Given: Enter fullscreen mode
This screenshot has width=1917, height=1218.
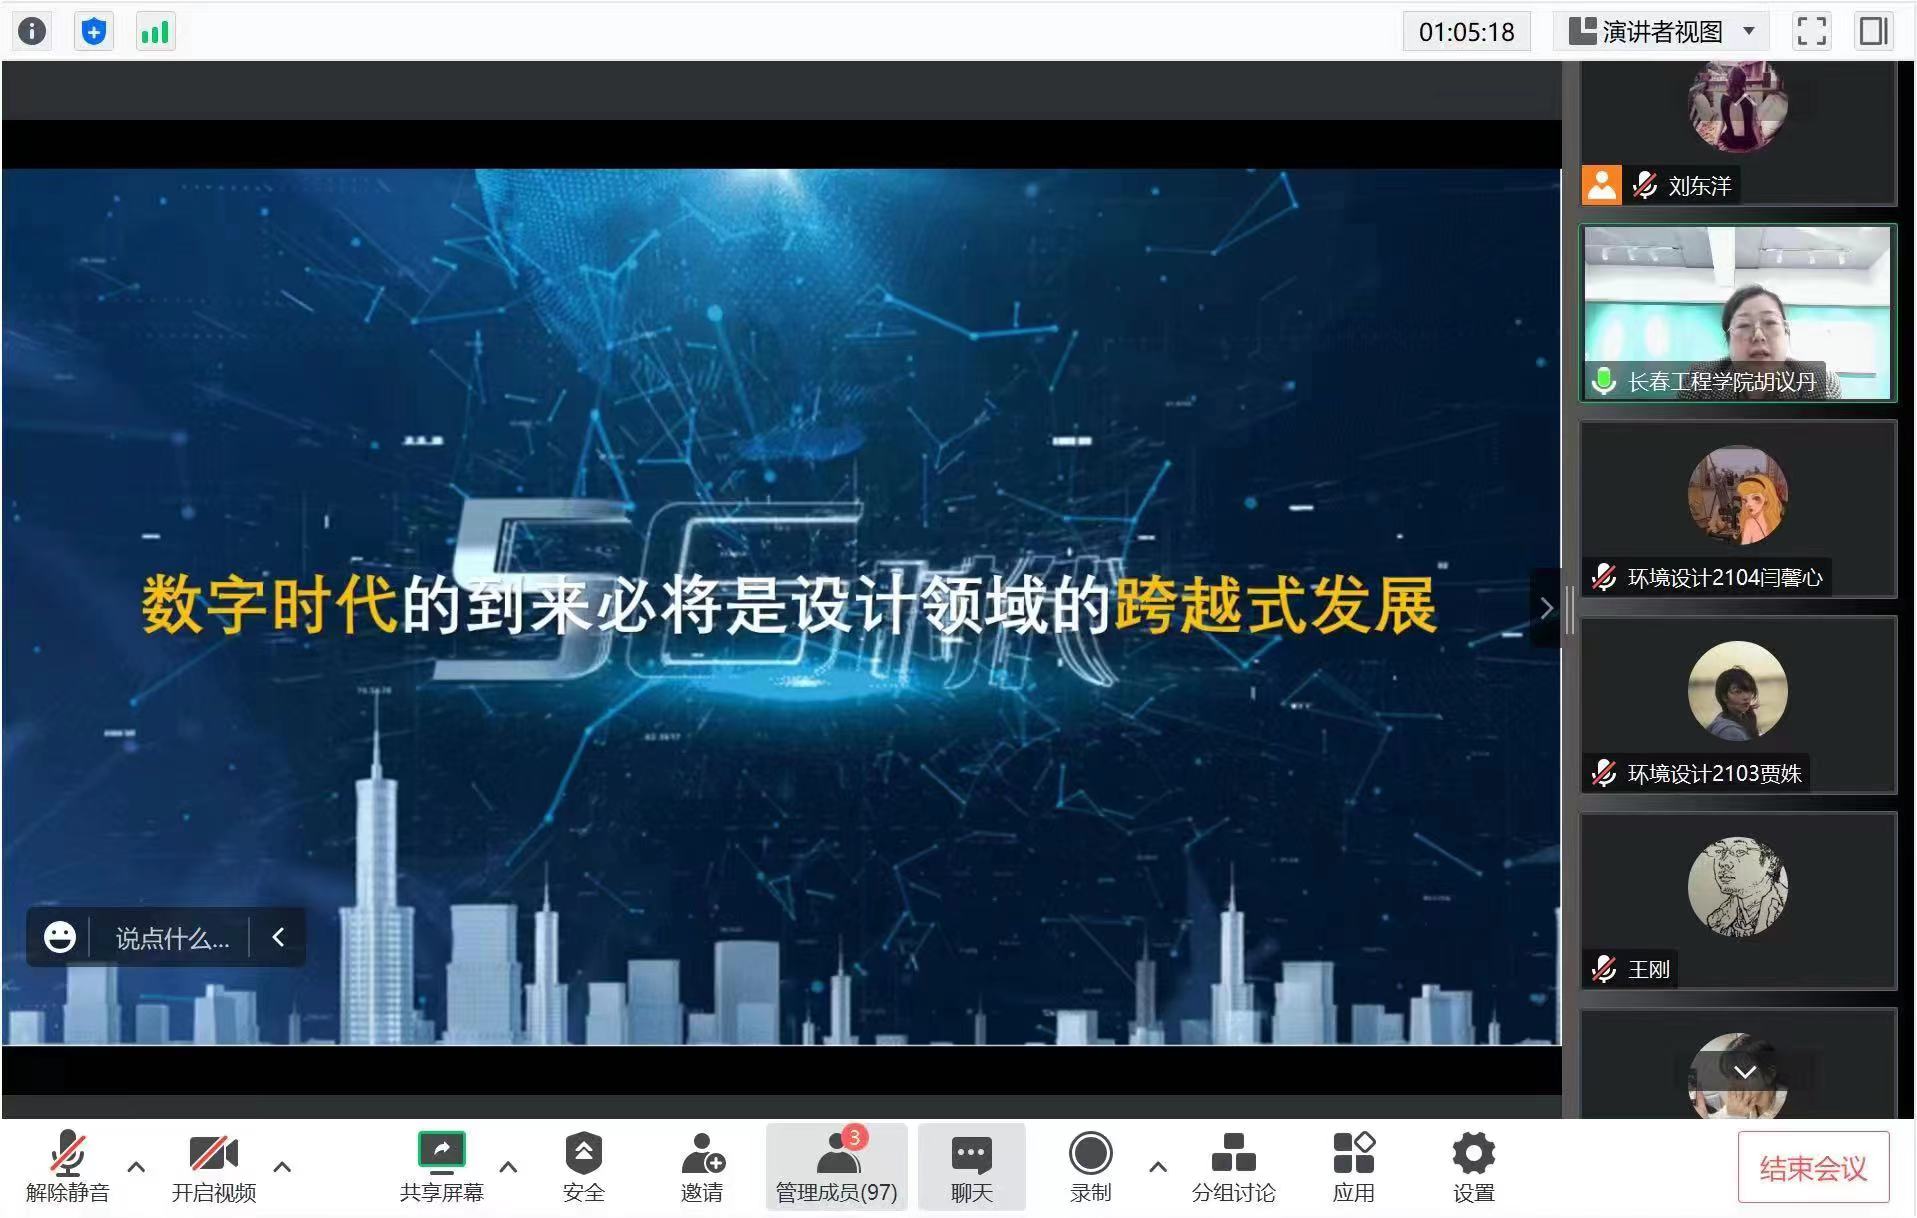Looking at the screenshot, I should pyautogui.click(x=1811, y=32).
